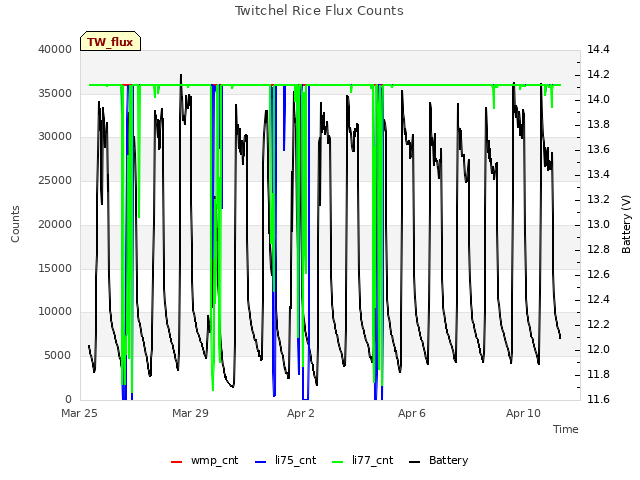Click the Time x-axis title

pyautogui.click(x=566, y=429)
